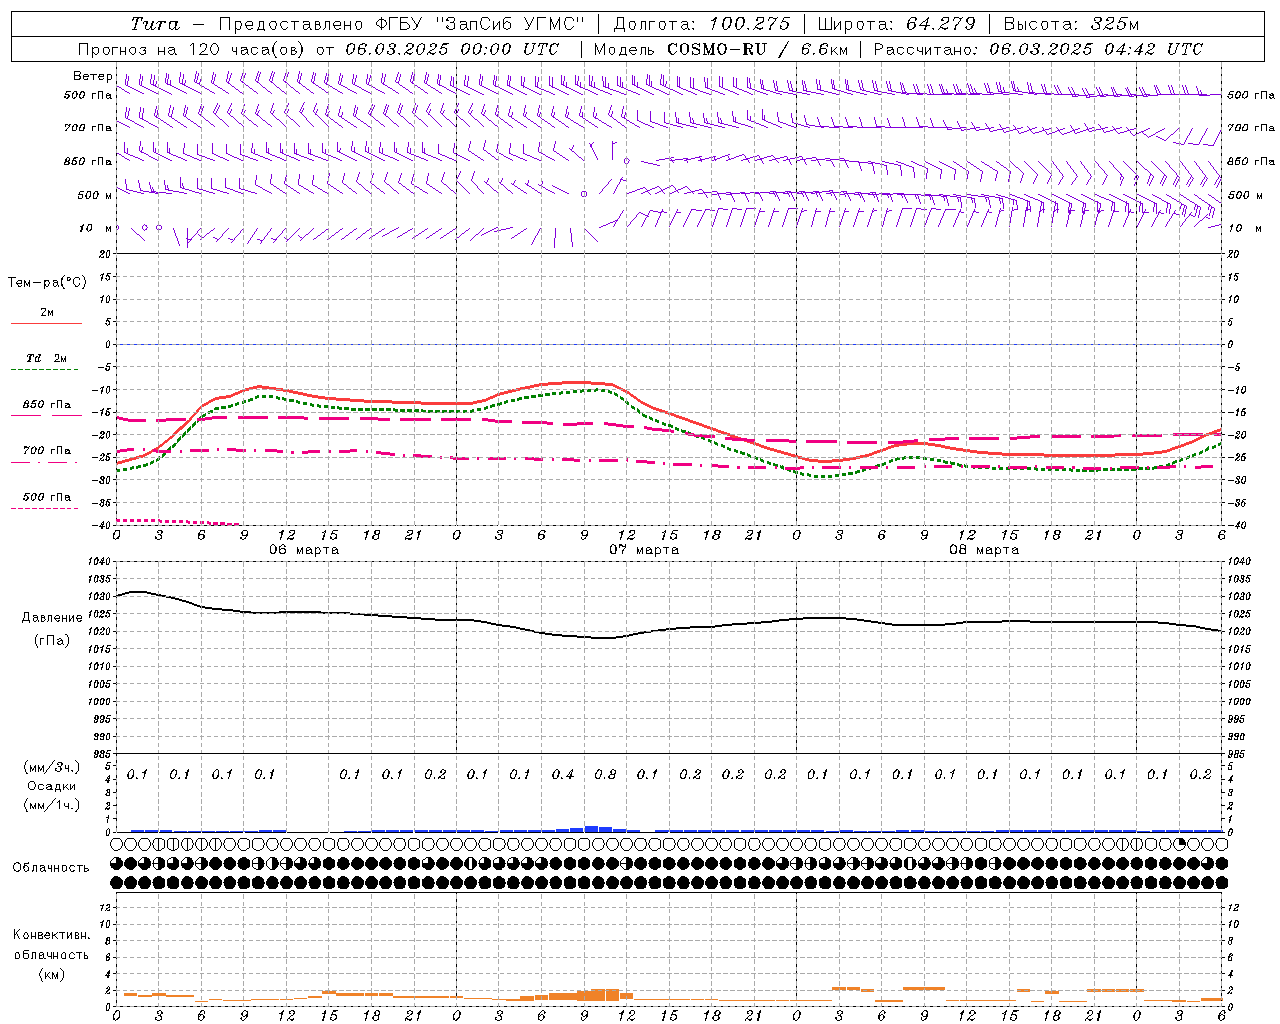Click "Прогноз на 120 часа(ов)" text
This screenshot has height=1024, width=1280.
193,49
